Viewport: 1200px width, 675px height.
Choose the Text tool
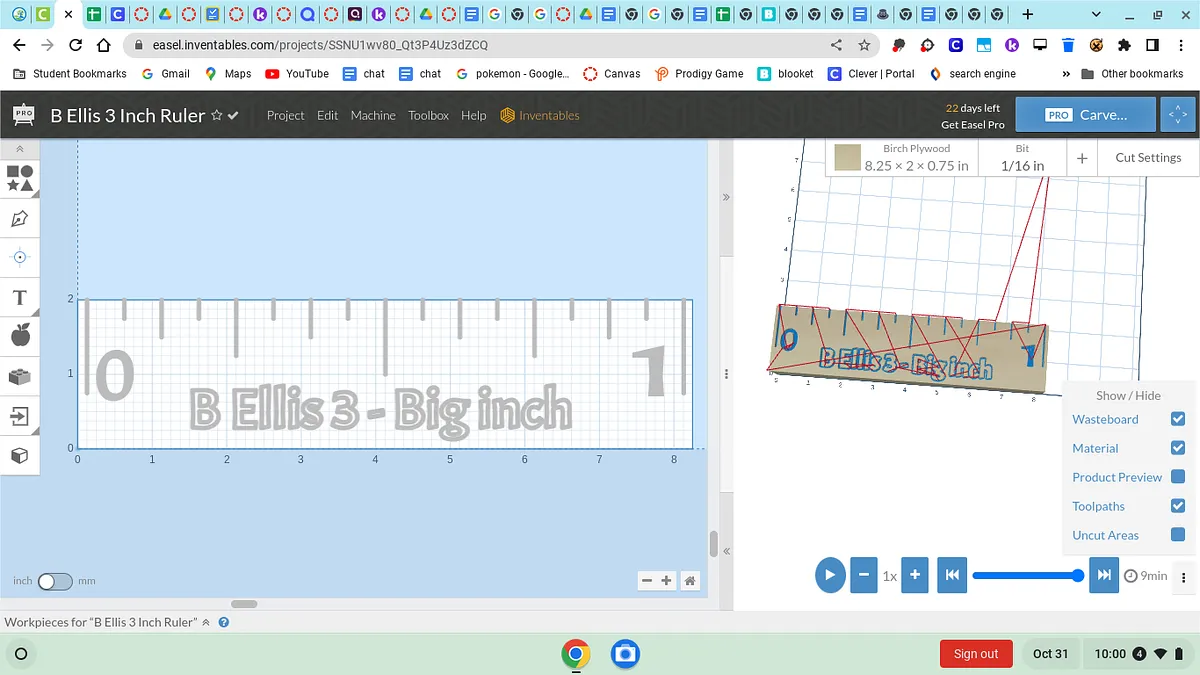click(x=20, y=298)
